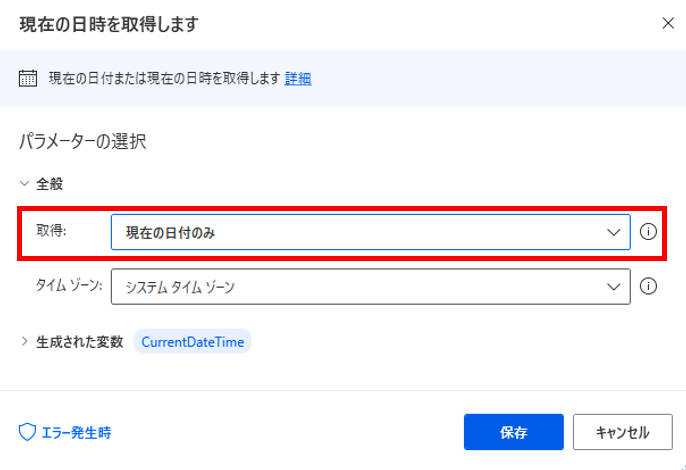Image resolution: width=686 pixels, height=470 pixels.
Task: Open the 取得 dropdown showing 現在の日付のみ
Action: point(371,232)
